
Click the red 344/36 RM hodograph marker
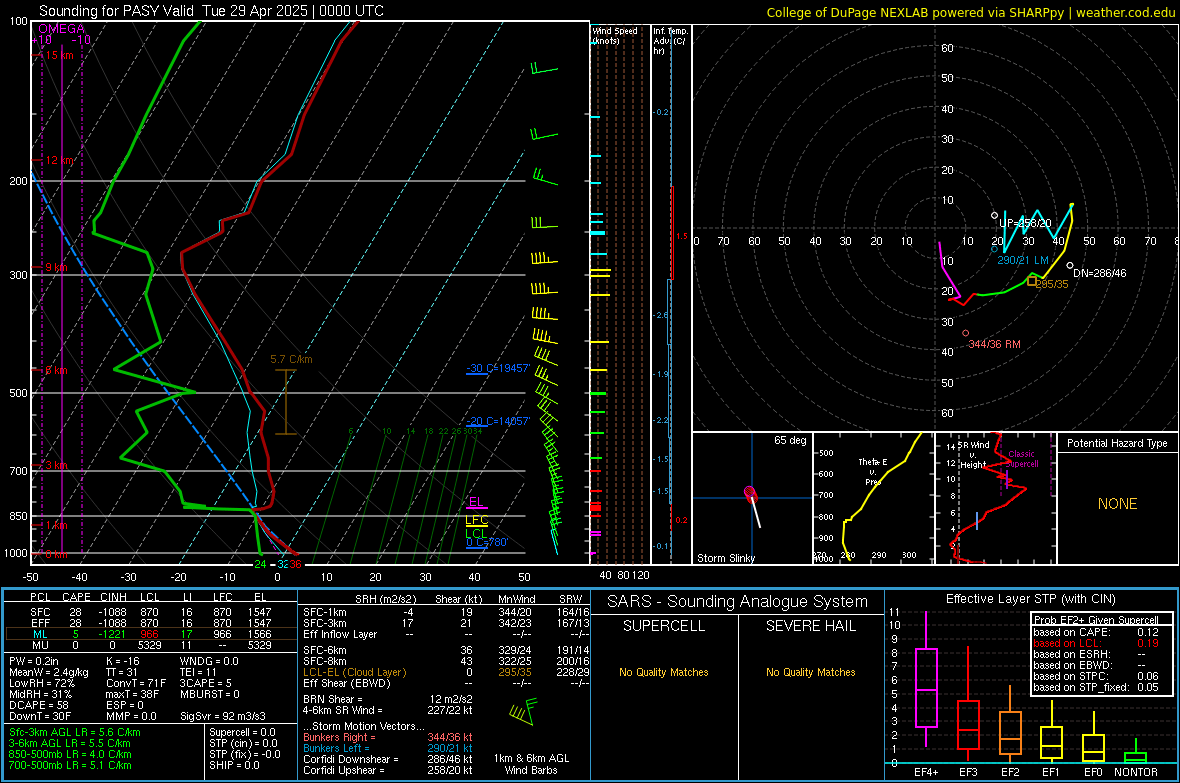click(x=966, y=333)
